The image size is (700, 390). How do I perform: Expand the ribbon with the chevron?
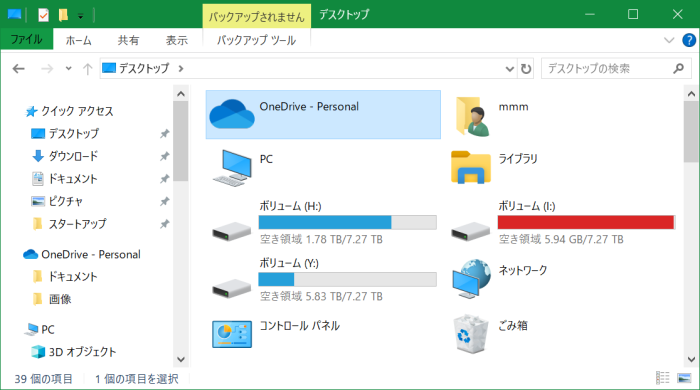coord(669,40)
